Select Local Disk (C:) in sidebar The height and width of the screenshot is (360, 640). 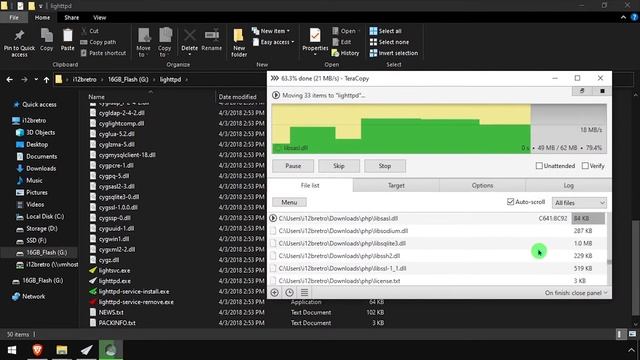pyautogui.click(x=45, y=217)
